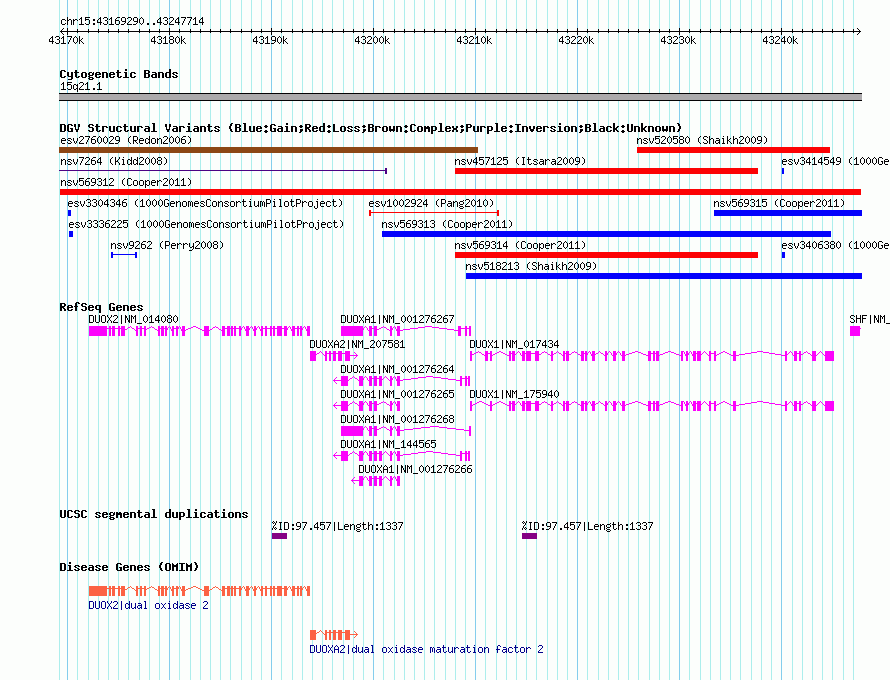Click the 43200k ruler tick label
Image resolution: width=890 pixels, height=680 pixels.
[372, 40]
